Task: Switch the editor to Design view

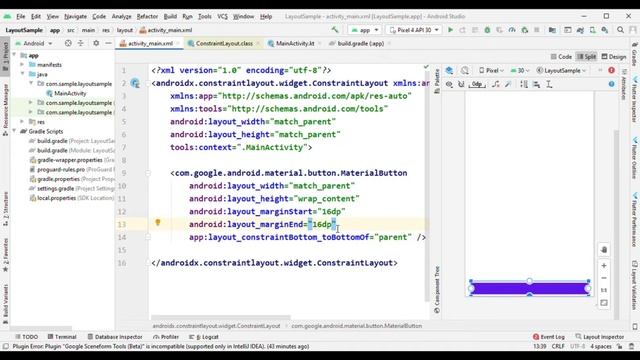Action: [614, 57]
